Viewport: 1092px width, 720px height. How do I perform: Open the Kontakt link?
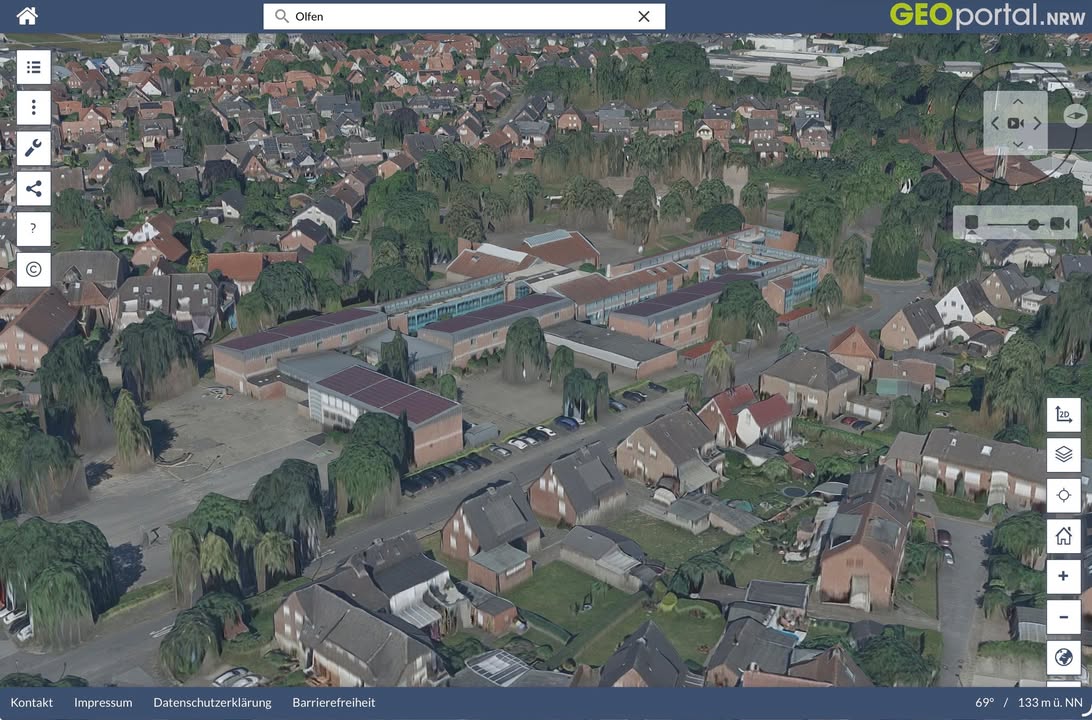(32, 702)
